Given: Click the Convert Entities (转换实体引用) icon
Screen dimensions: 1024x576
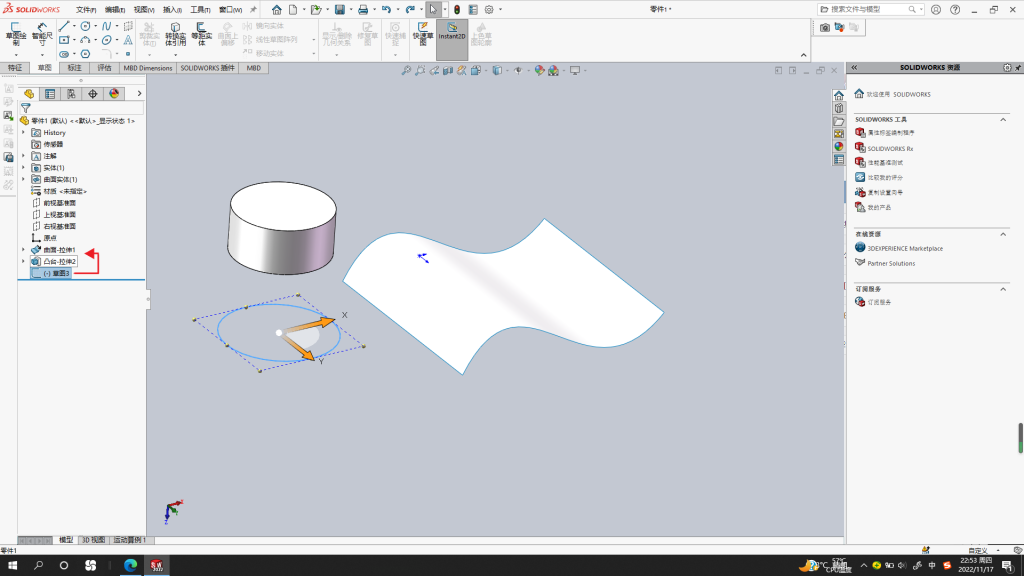Looking at the screenshot, I should [x=175, y=34].
